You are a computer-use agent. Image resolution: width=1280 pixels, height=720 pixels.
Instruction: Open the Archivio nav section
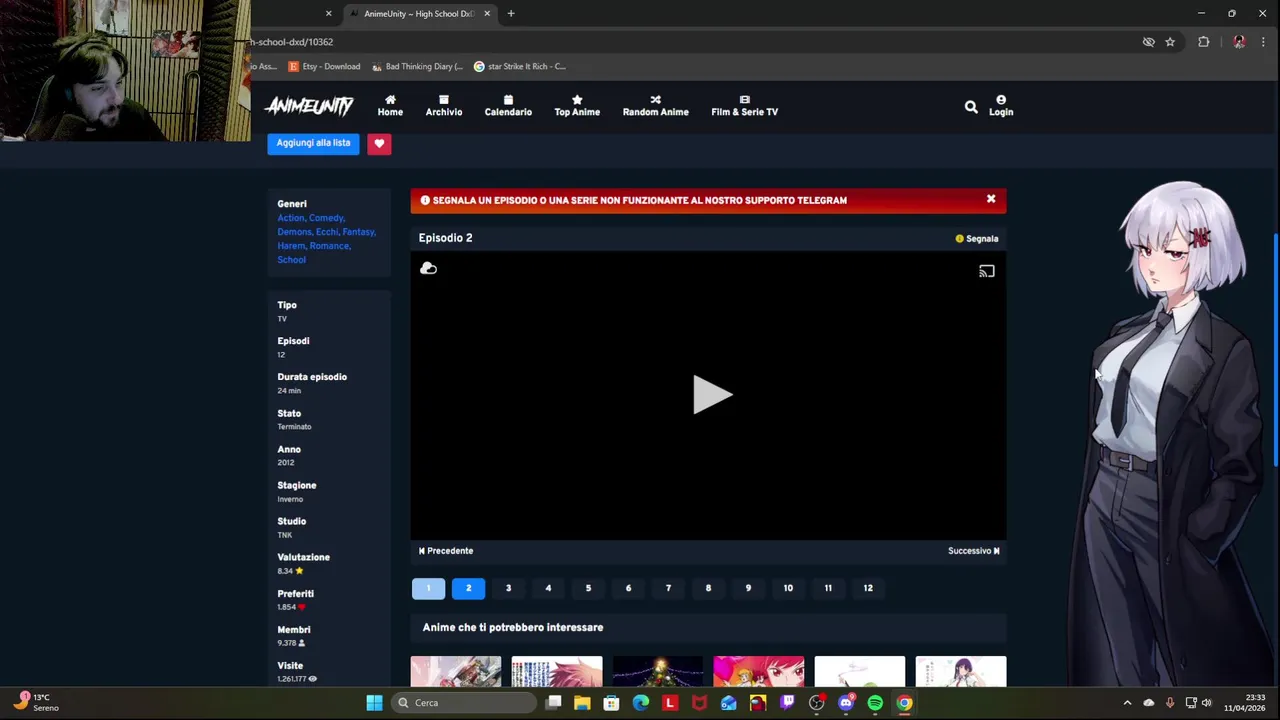[x=444, y=106]
